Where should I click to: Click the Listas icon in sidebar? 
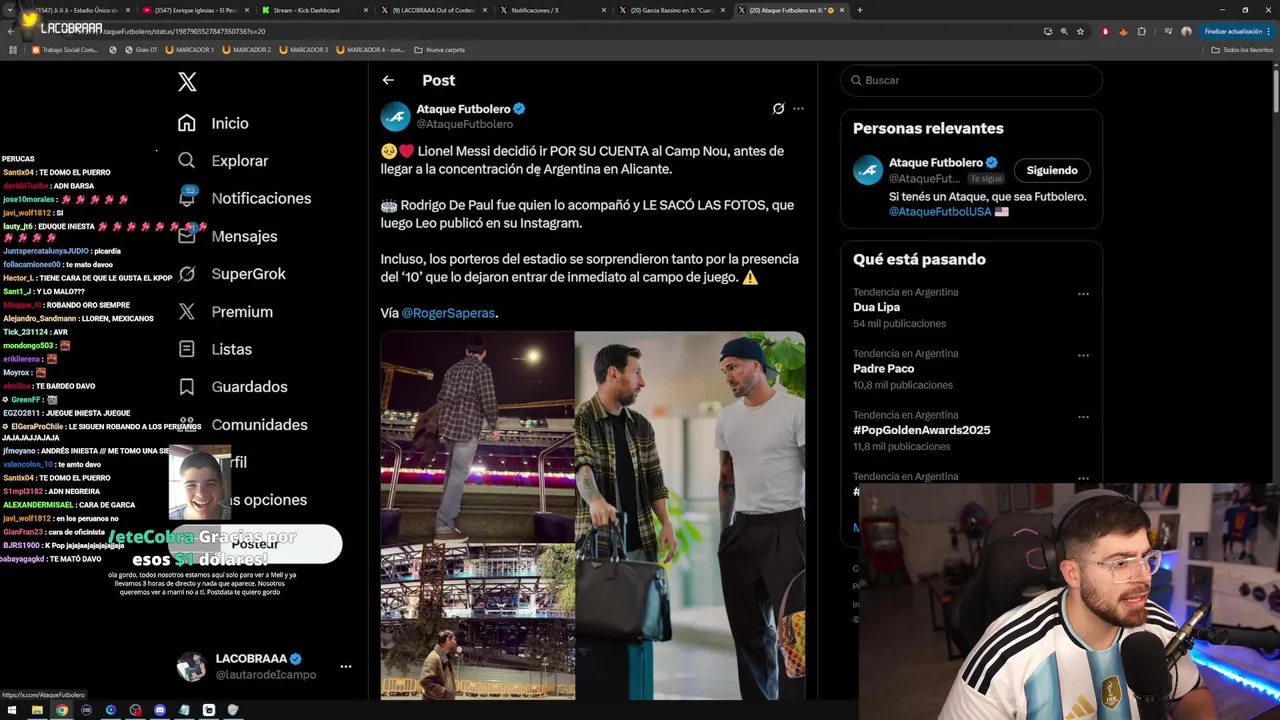point(187,349)
